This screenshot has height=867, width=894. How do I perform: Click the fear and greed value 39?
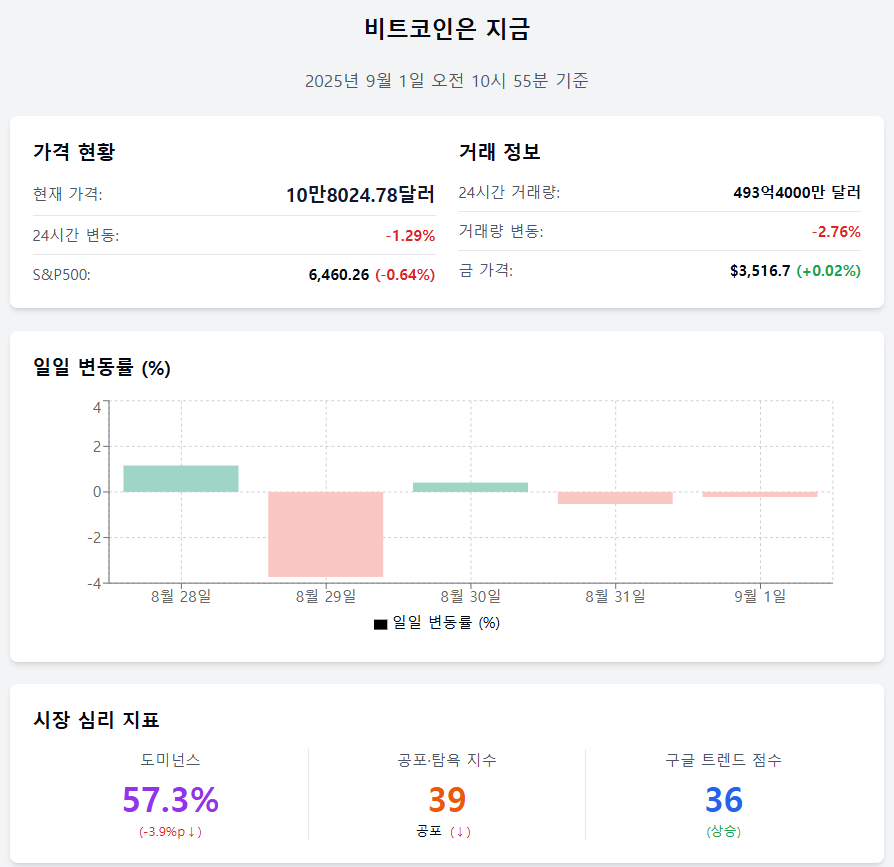click(x=447, y=799)
